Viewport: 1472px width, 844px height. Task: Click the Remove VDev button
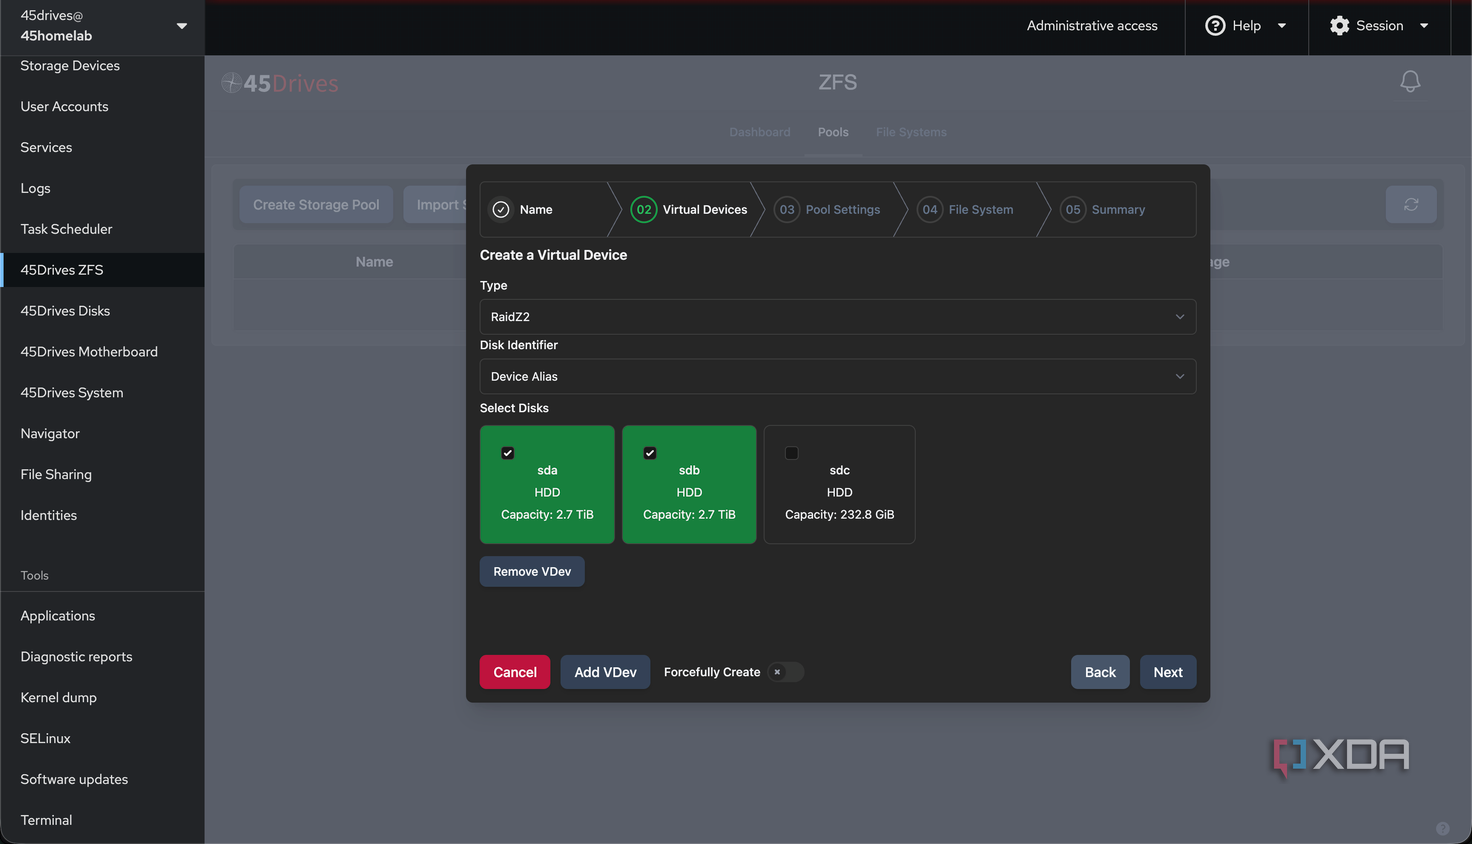click(x=532, y=572)
